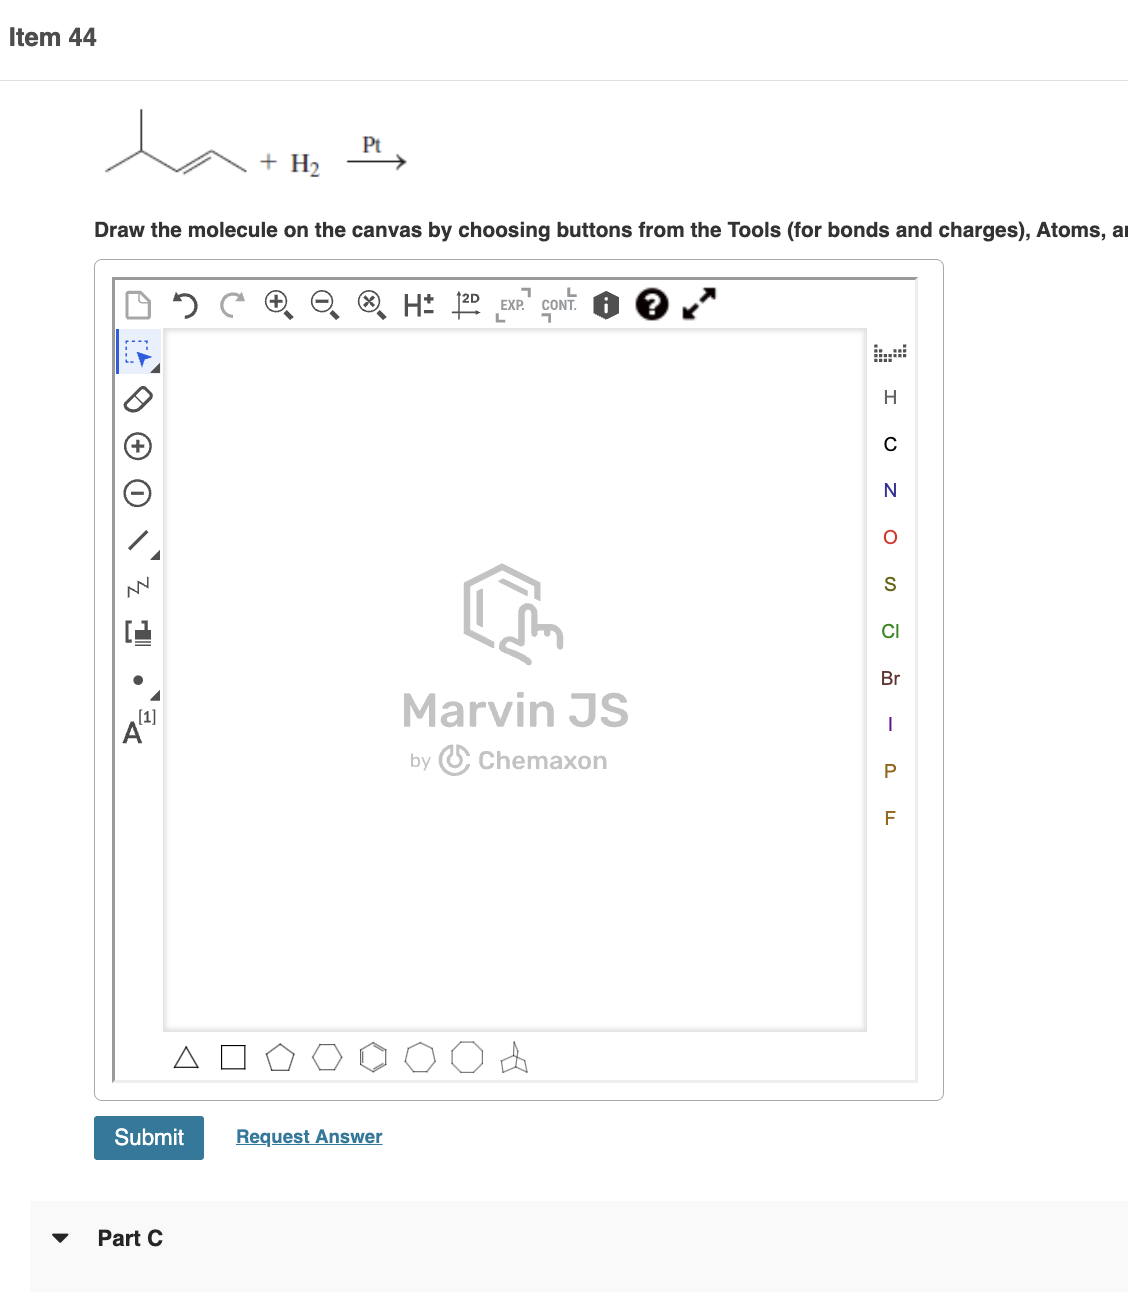Select the cyclopropane triangle template
This screenshot has height=1310, width=1128.
(186, 1056)
